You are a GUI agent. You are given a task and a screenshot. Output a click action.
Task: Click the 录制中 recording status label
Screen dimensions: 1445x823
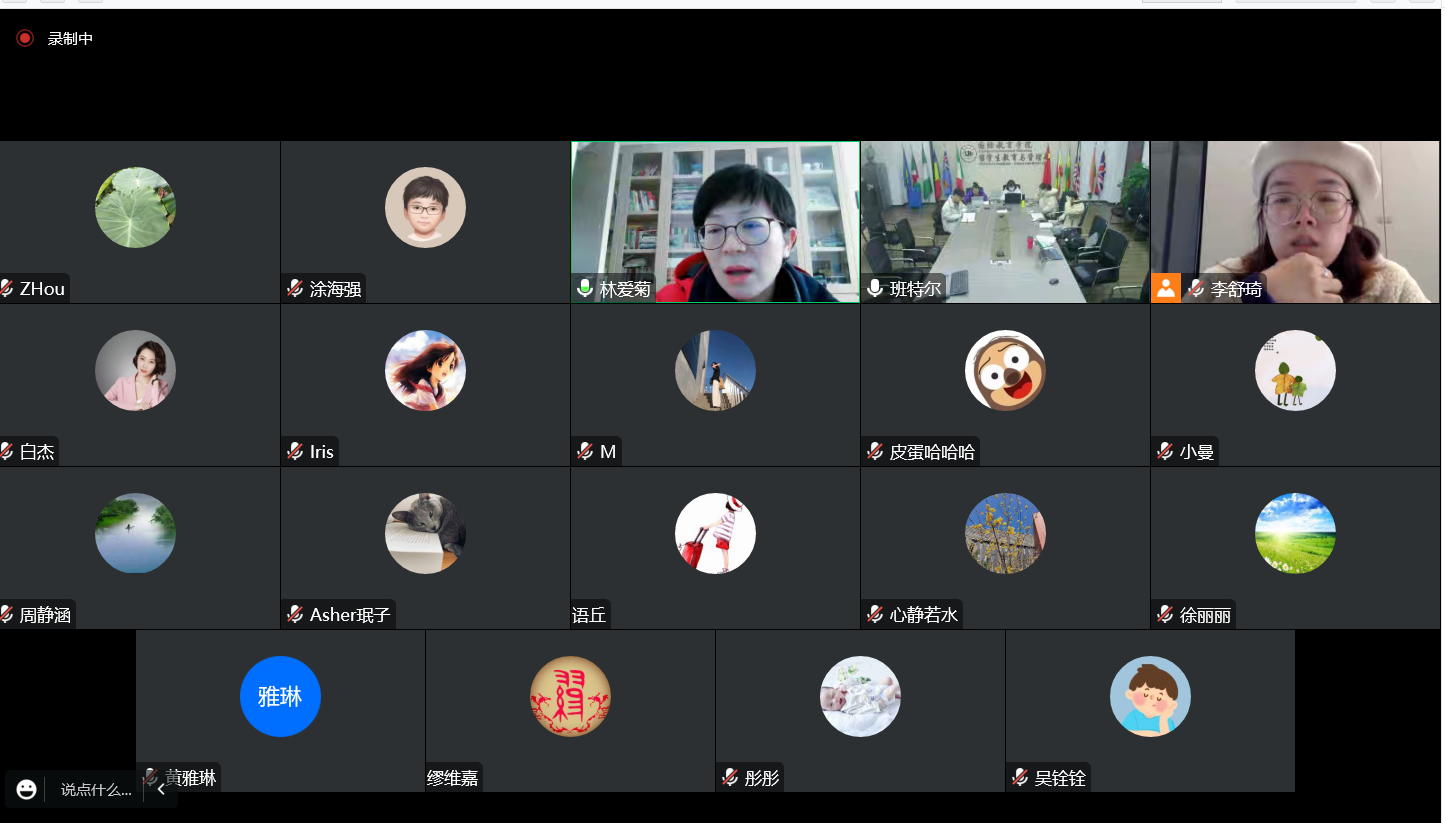70,39
